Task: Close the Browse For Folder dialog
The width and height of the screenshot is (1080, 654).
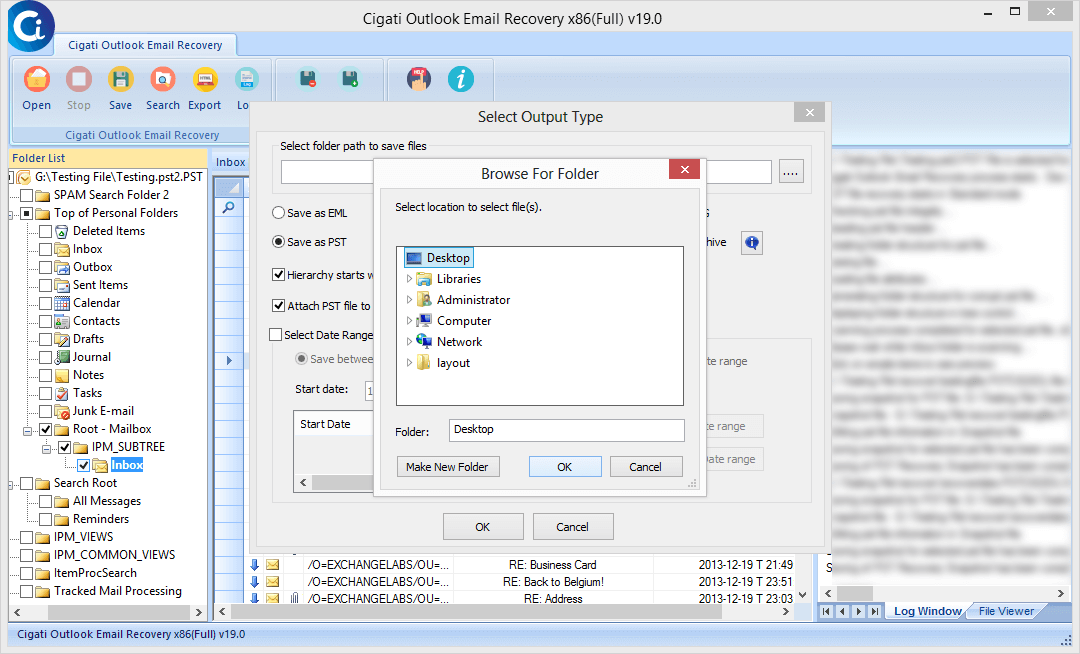Action: click(684, 169)
